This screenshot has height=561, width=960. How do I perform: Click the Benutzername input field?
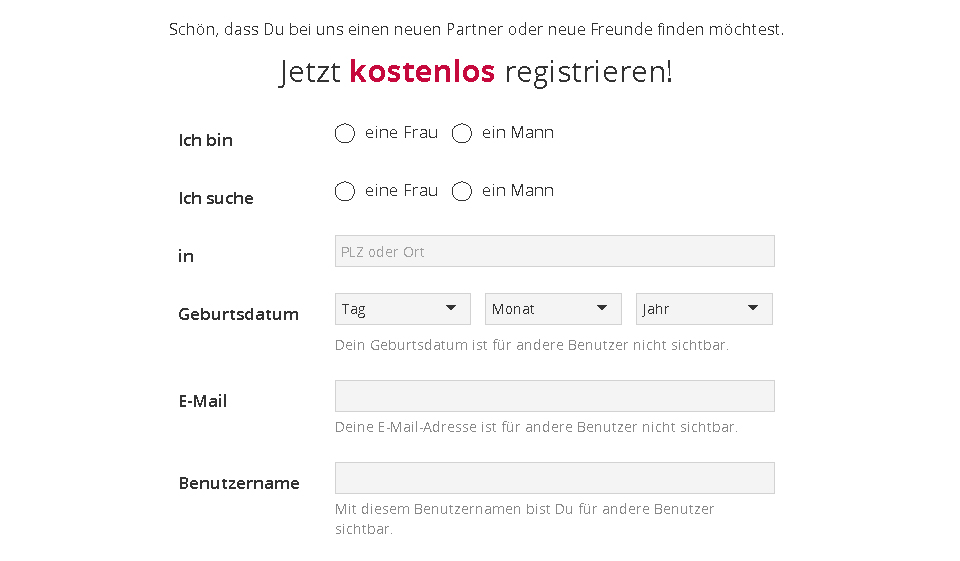[x=554, y=478]
